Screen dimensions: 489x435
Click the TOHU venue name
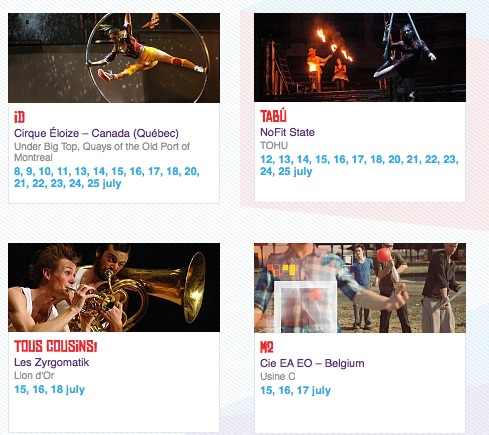pos(274,146)
